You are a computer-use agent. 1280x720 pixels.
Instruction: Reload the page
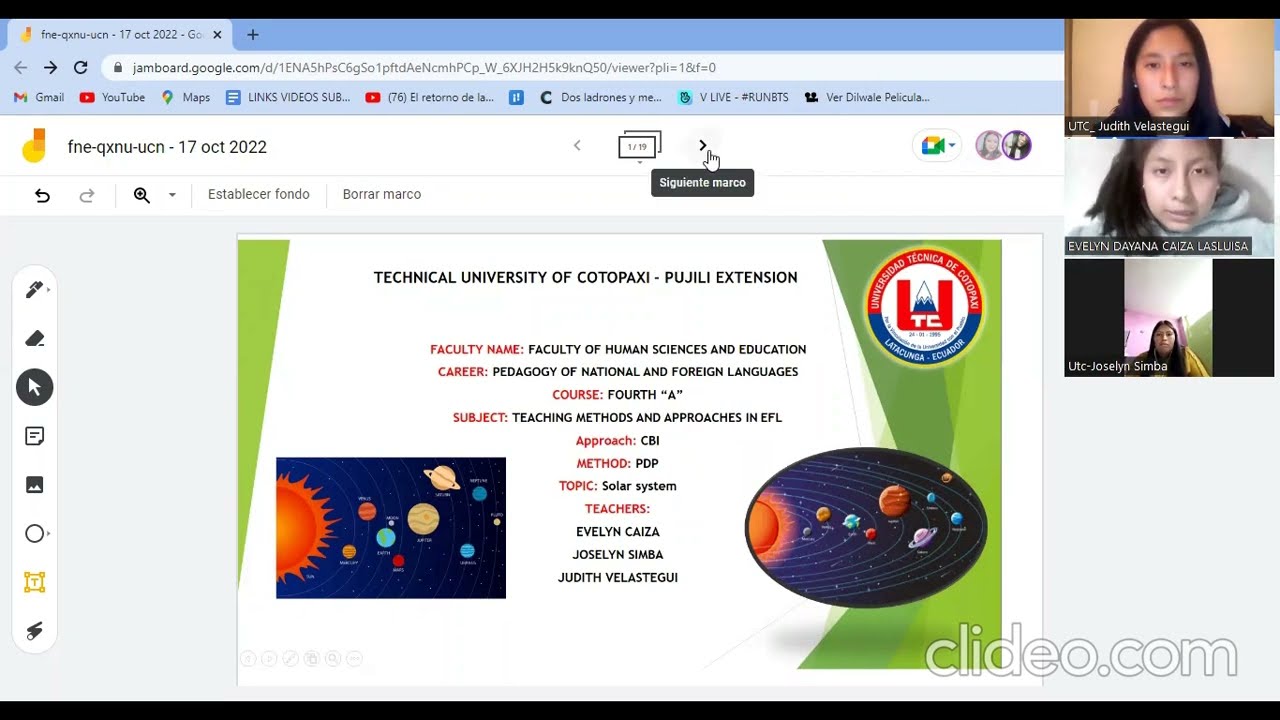coord(81,67)
